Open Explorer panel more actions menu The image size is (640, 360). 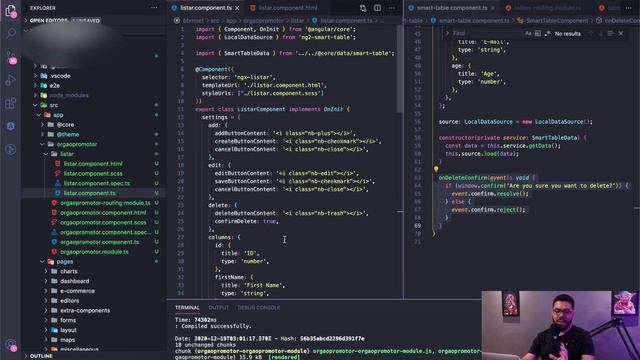point(154,8)
